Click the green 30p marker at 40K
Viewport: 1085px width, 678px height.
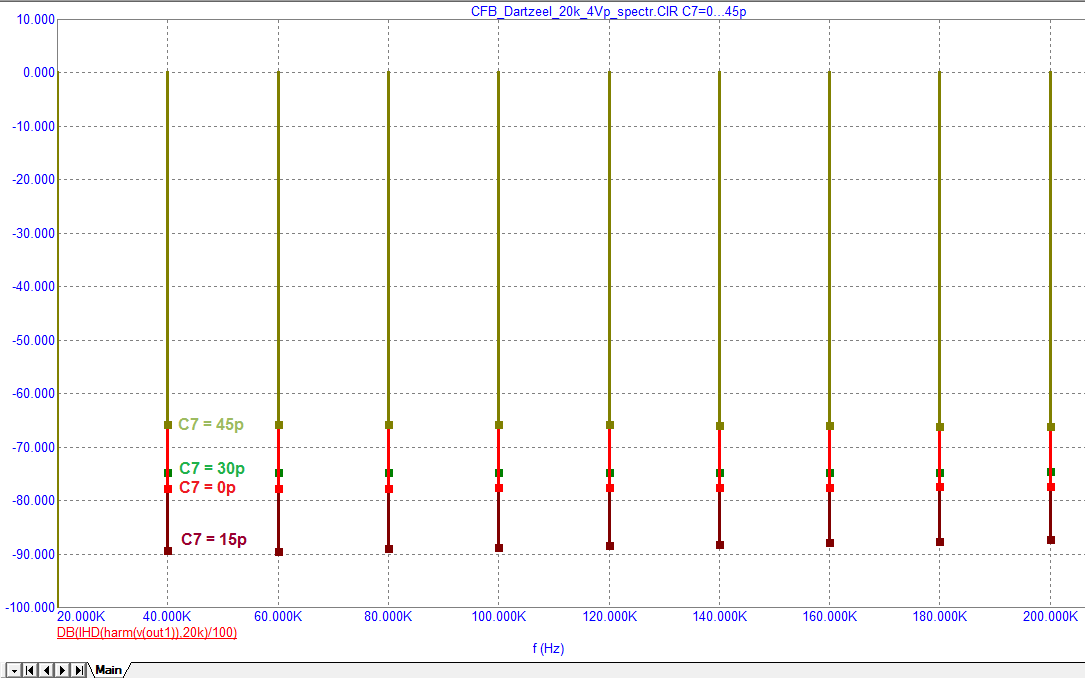pyautogui.click(x=167, y=473)
